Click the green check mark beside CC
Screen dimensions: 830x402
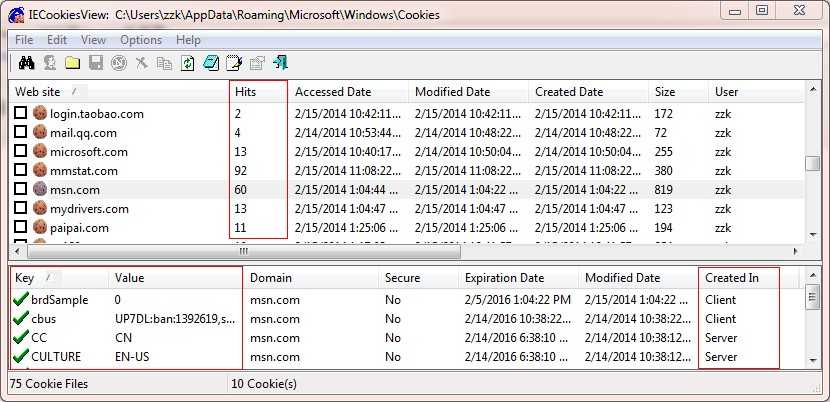[20, 337]
